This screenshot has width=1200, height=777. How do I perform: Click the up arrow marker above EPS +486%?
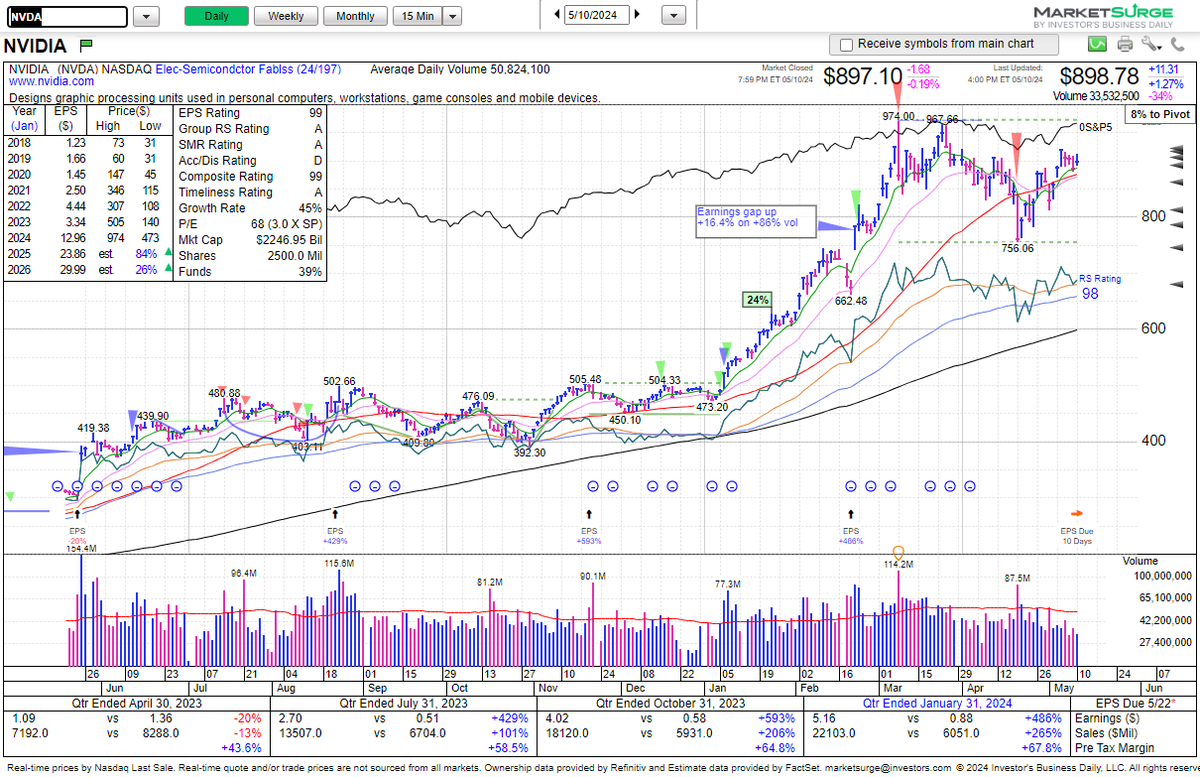850,513
